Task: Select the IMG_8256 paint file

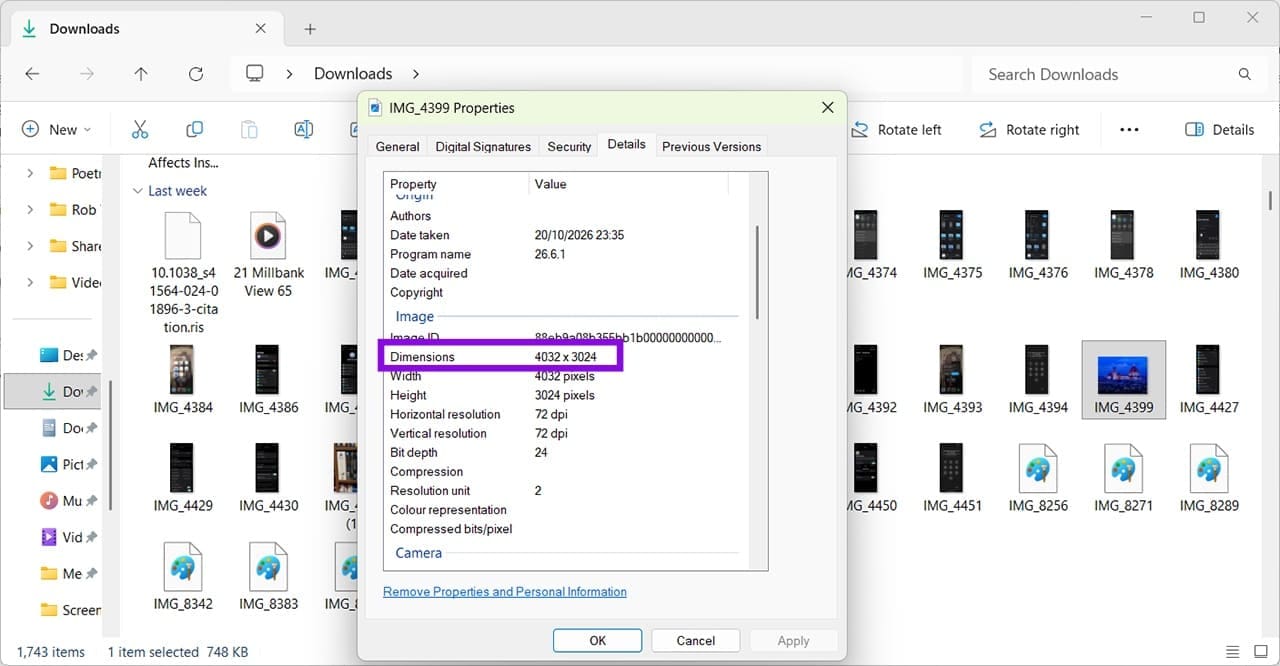Action: coord(1038,478)
